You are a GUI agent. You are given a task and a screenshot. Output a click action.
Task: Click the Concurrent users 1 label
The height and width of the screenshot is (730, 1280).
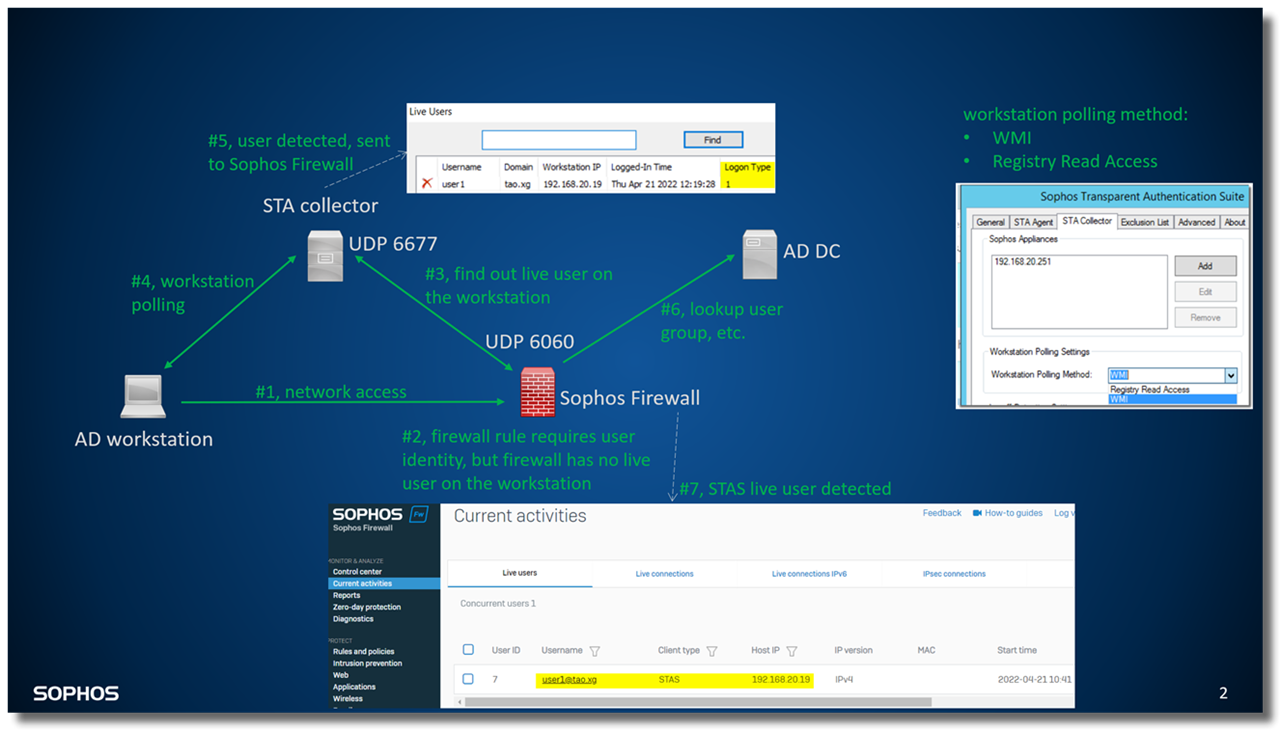tap(498, 603)
